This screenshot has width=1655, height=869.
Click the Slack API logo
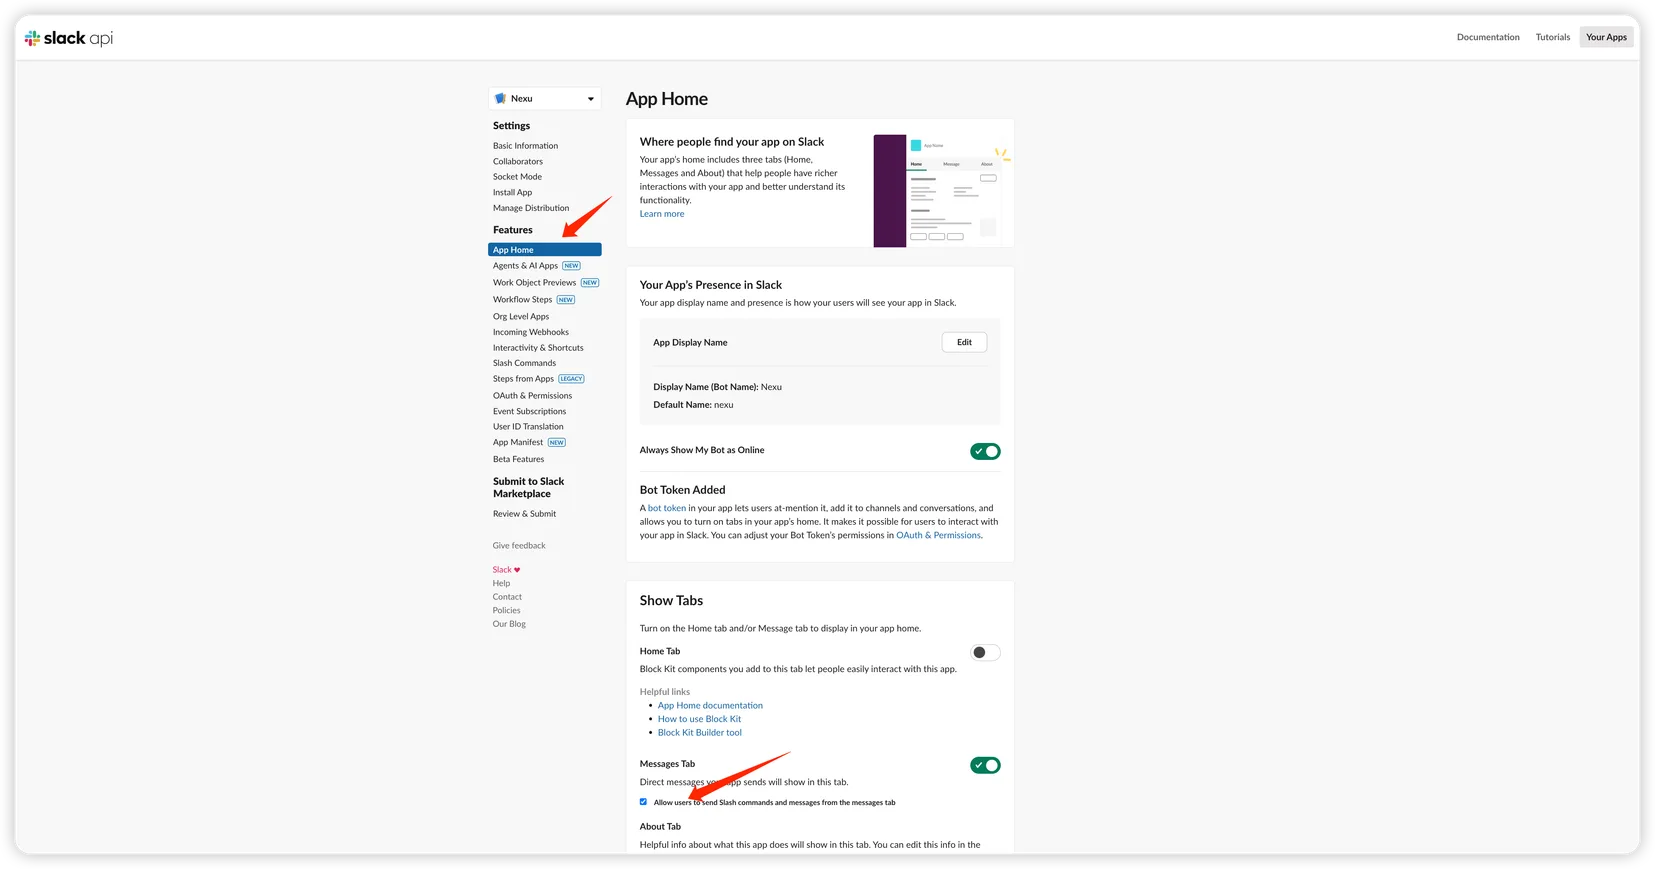pos(69,38)
